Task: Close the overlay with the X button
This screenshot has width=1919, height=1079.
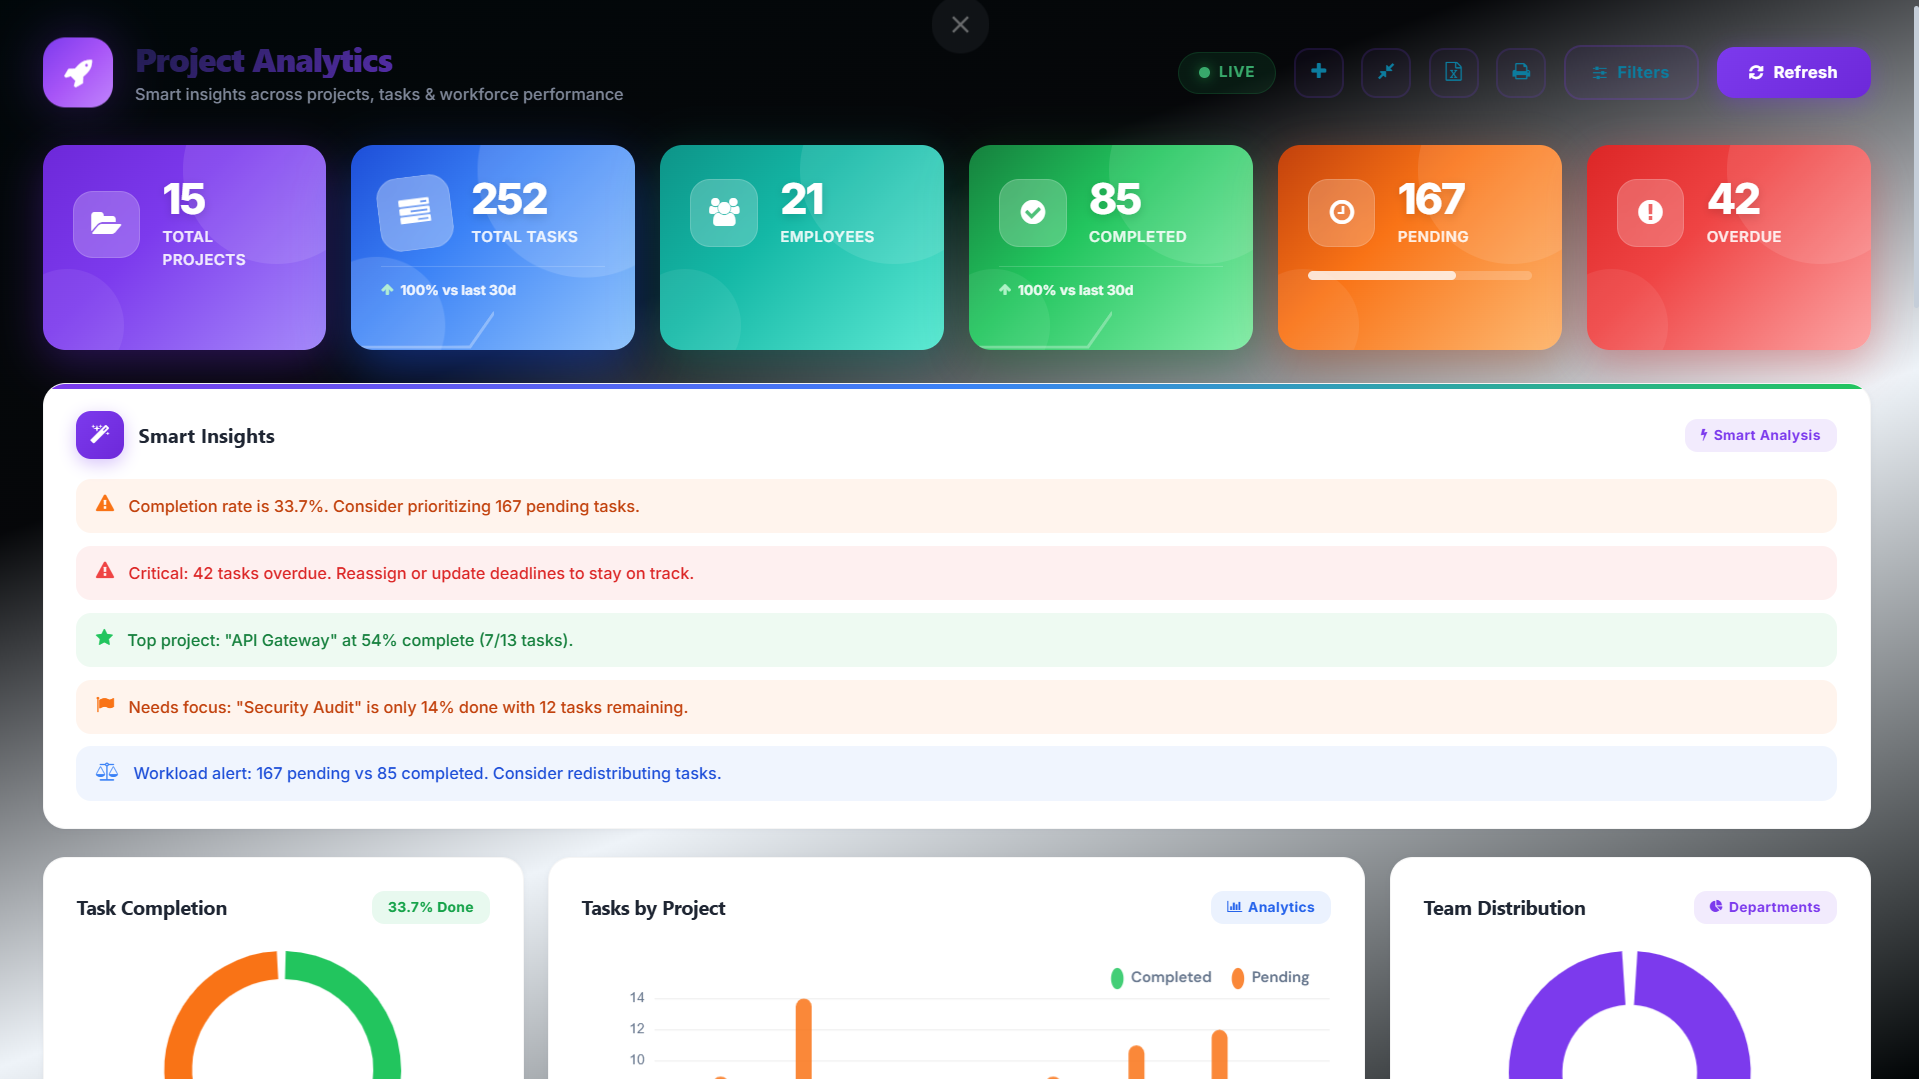Action: click(960, 25)
